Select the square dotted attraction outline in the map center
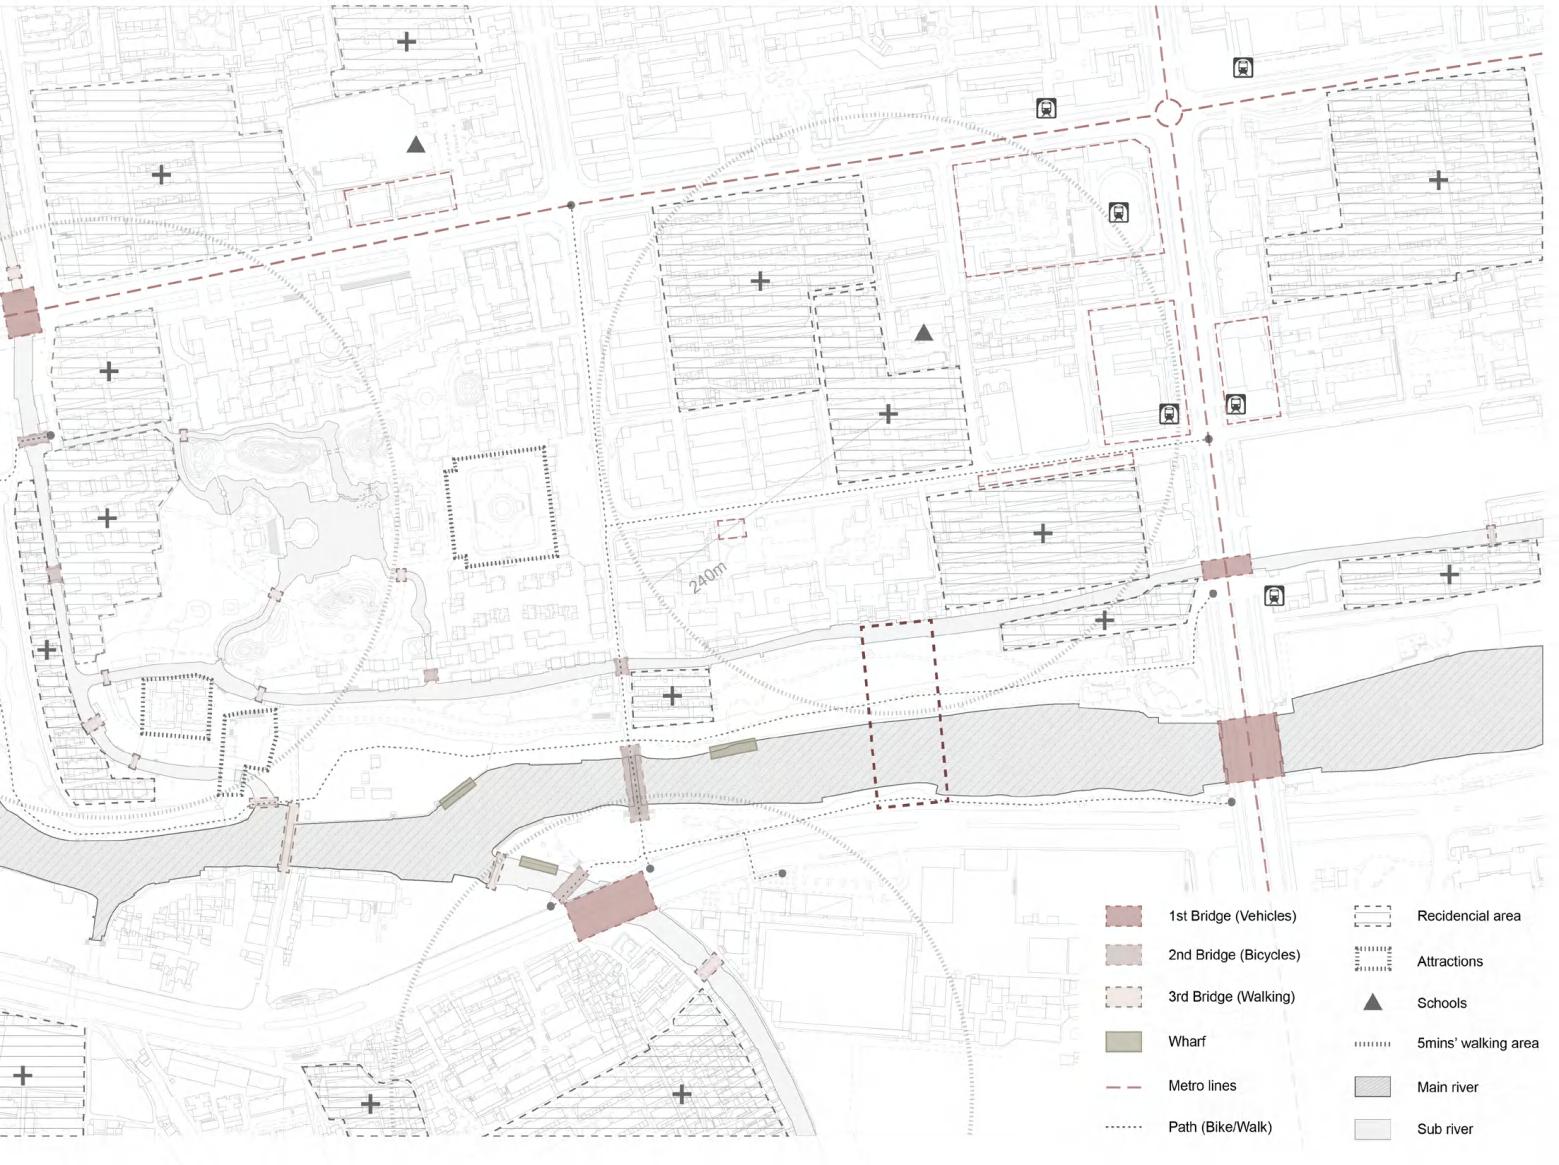Image resolution: width=1559 pixels, height=1165 pixels. [x=500, y=507]
